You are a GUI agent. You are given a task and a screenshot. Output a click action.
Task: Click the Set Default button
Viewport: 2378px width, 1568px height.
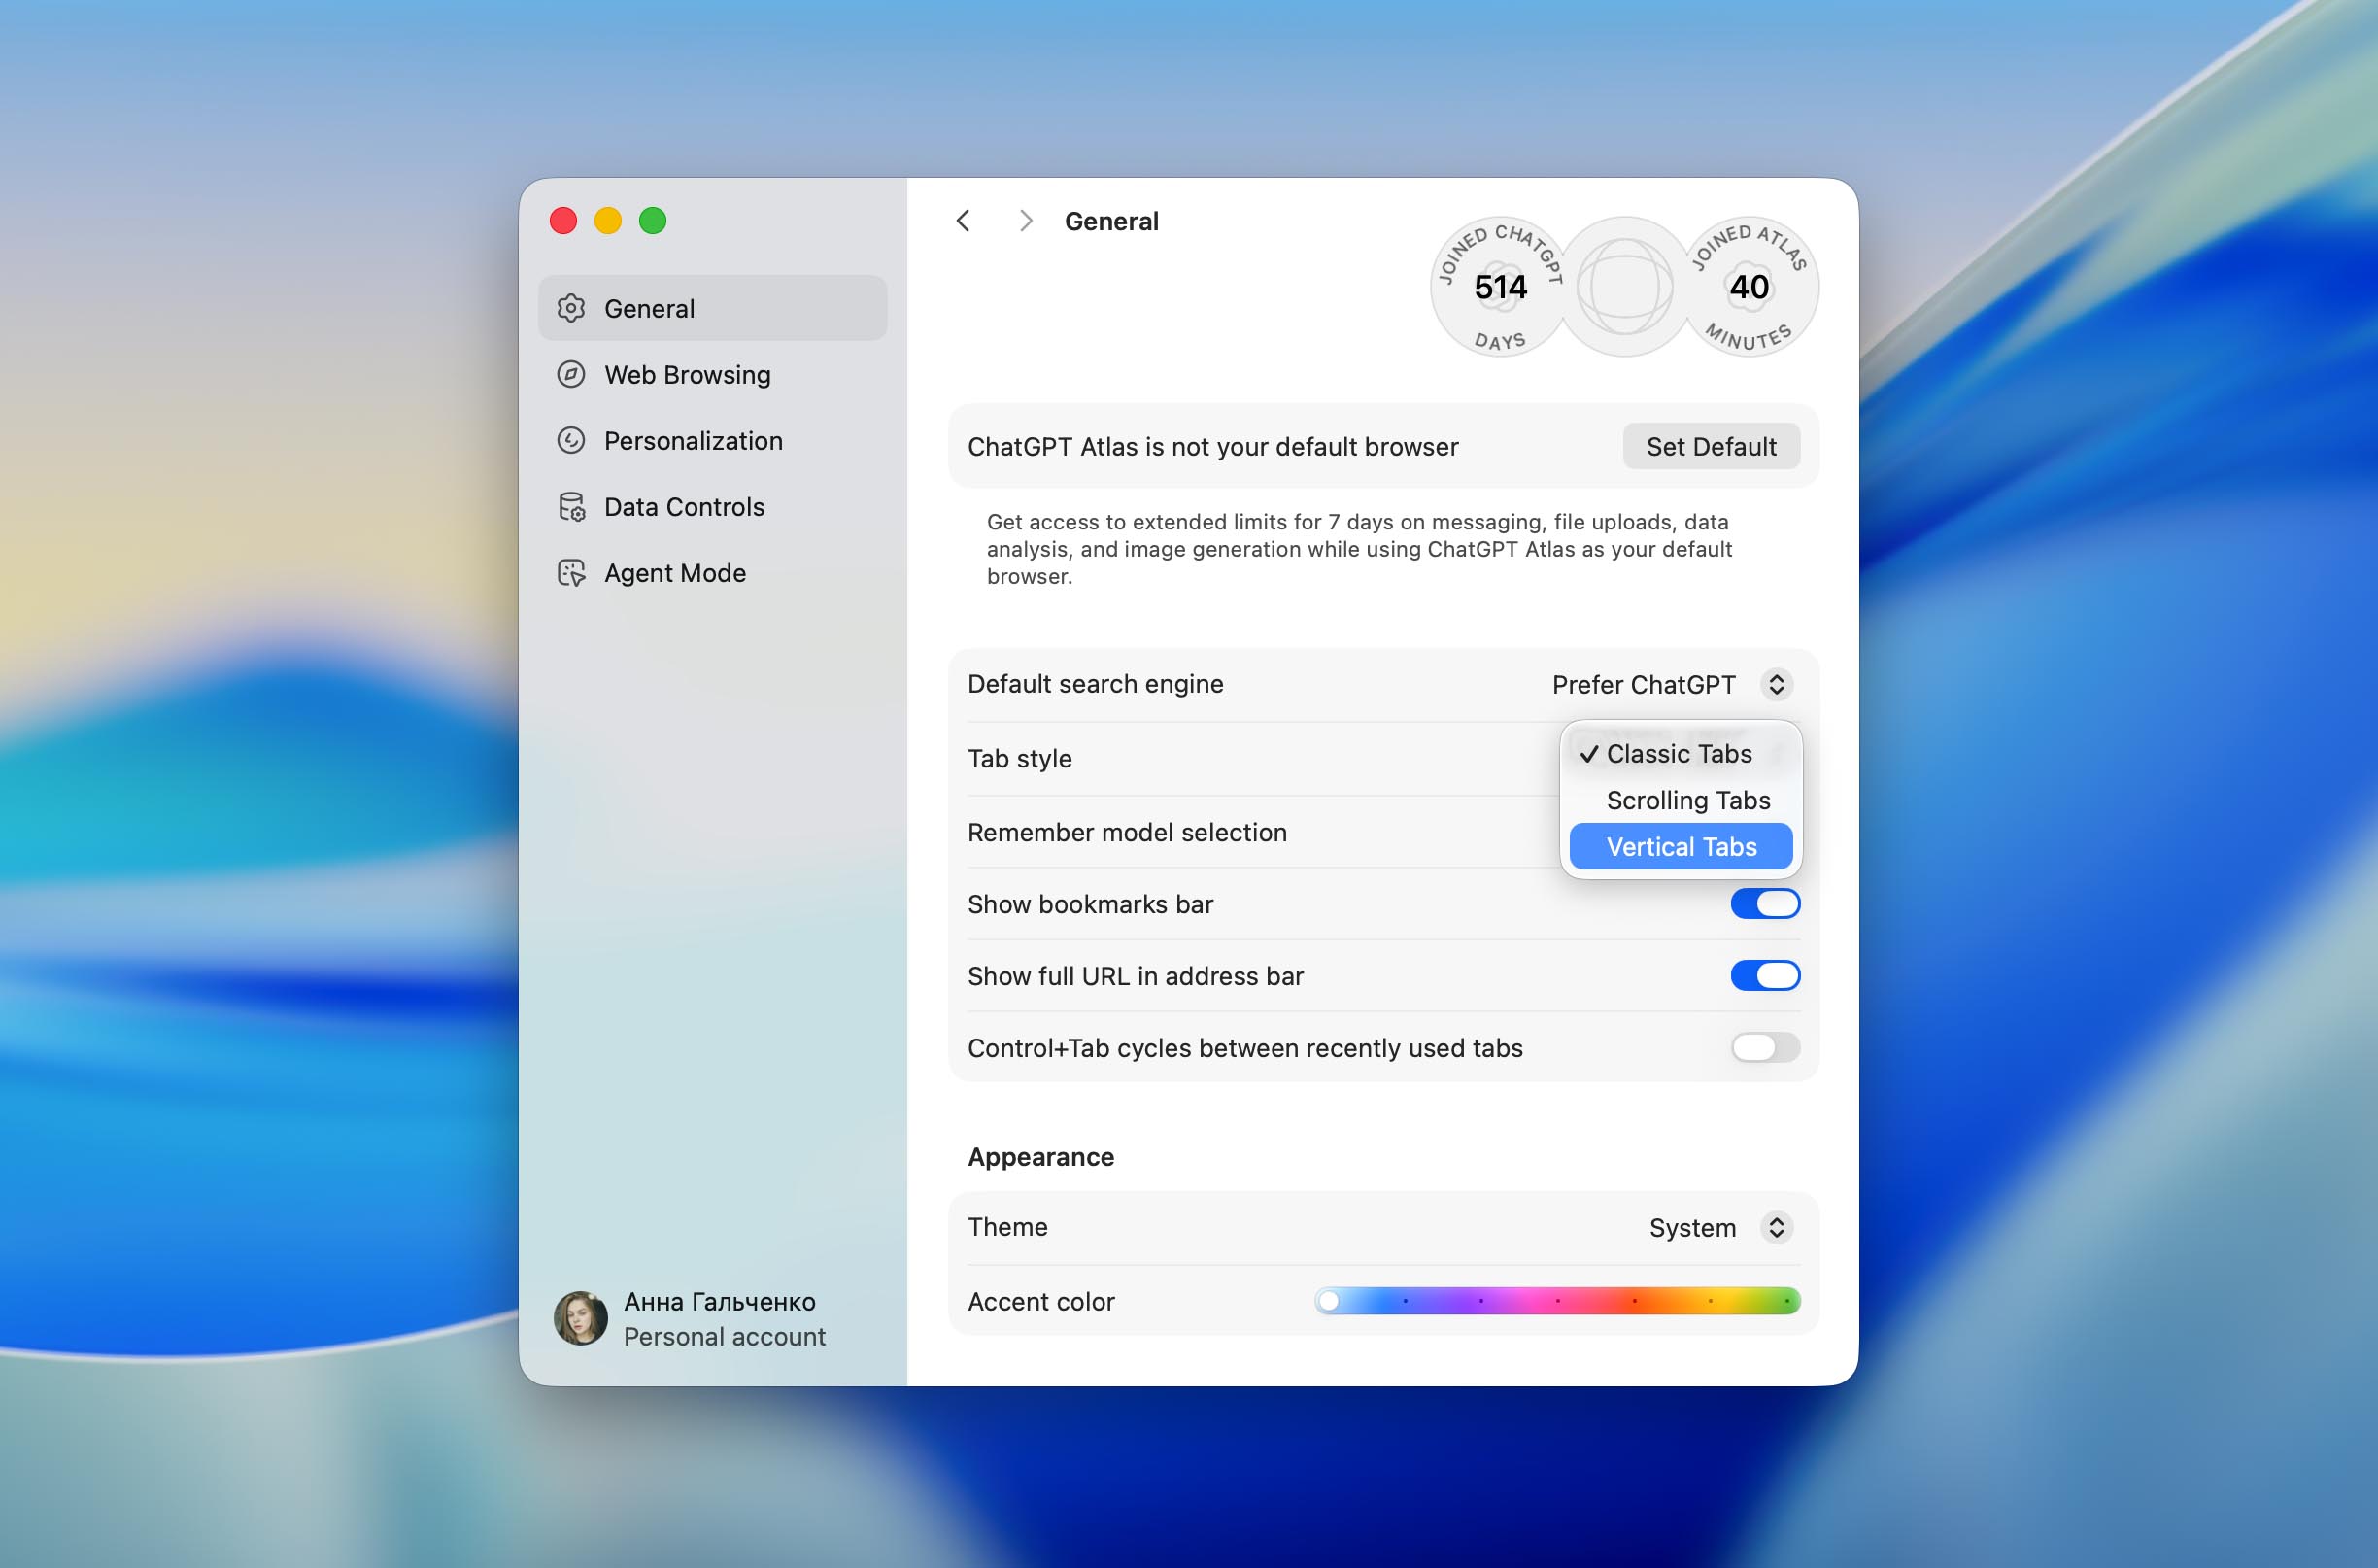pos(1710,446)
